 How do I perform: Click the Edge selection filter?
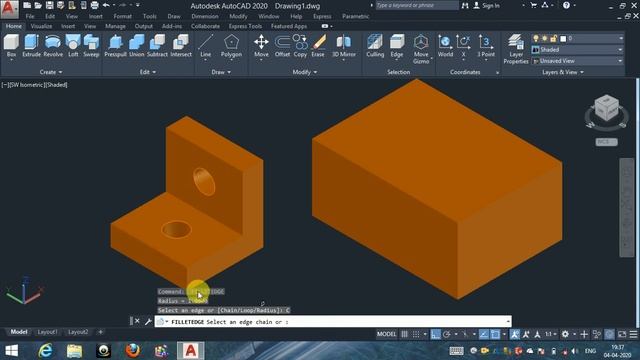pyautogui.click(x=397, y=46)
